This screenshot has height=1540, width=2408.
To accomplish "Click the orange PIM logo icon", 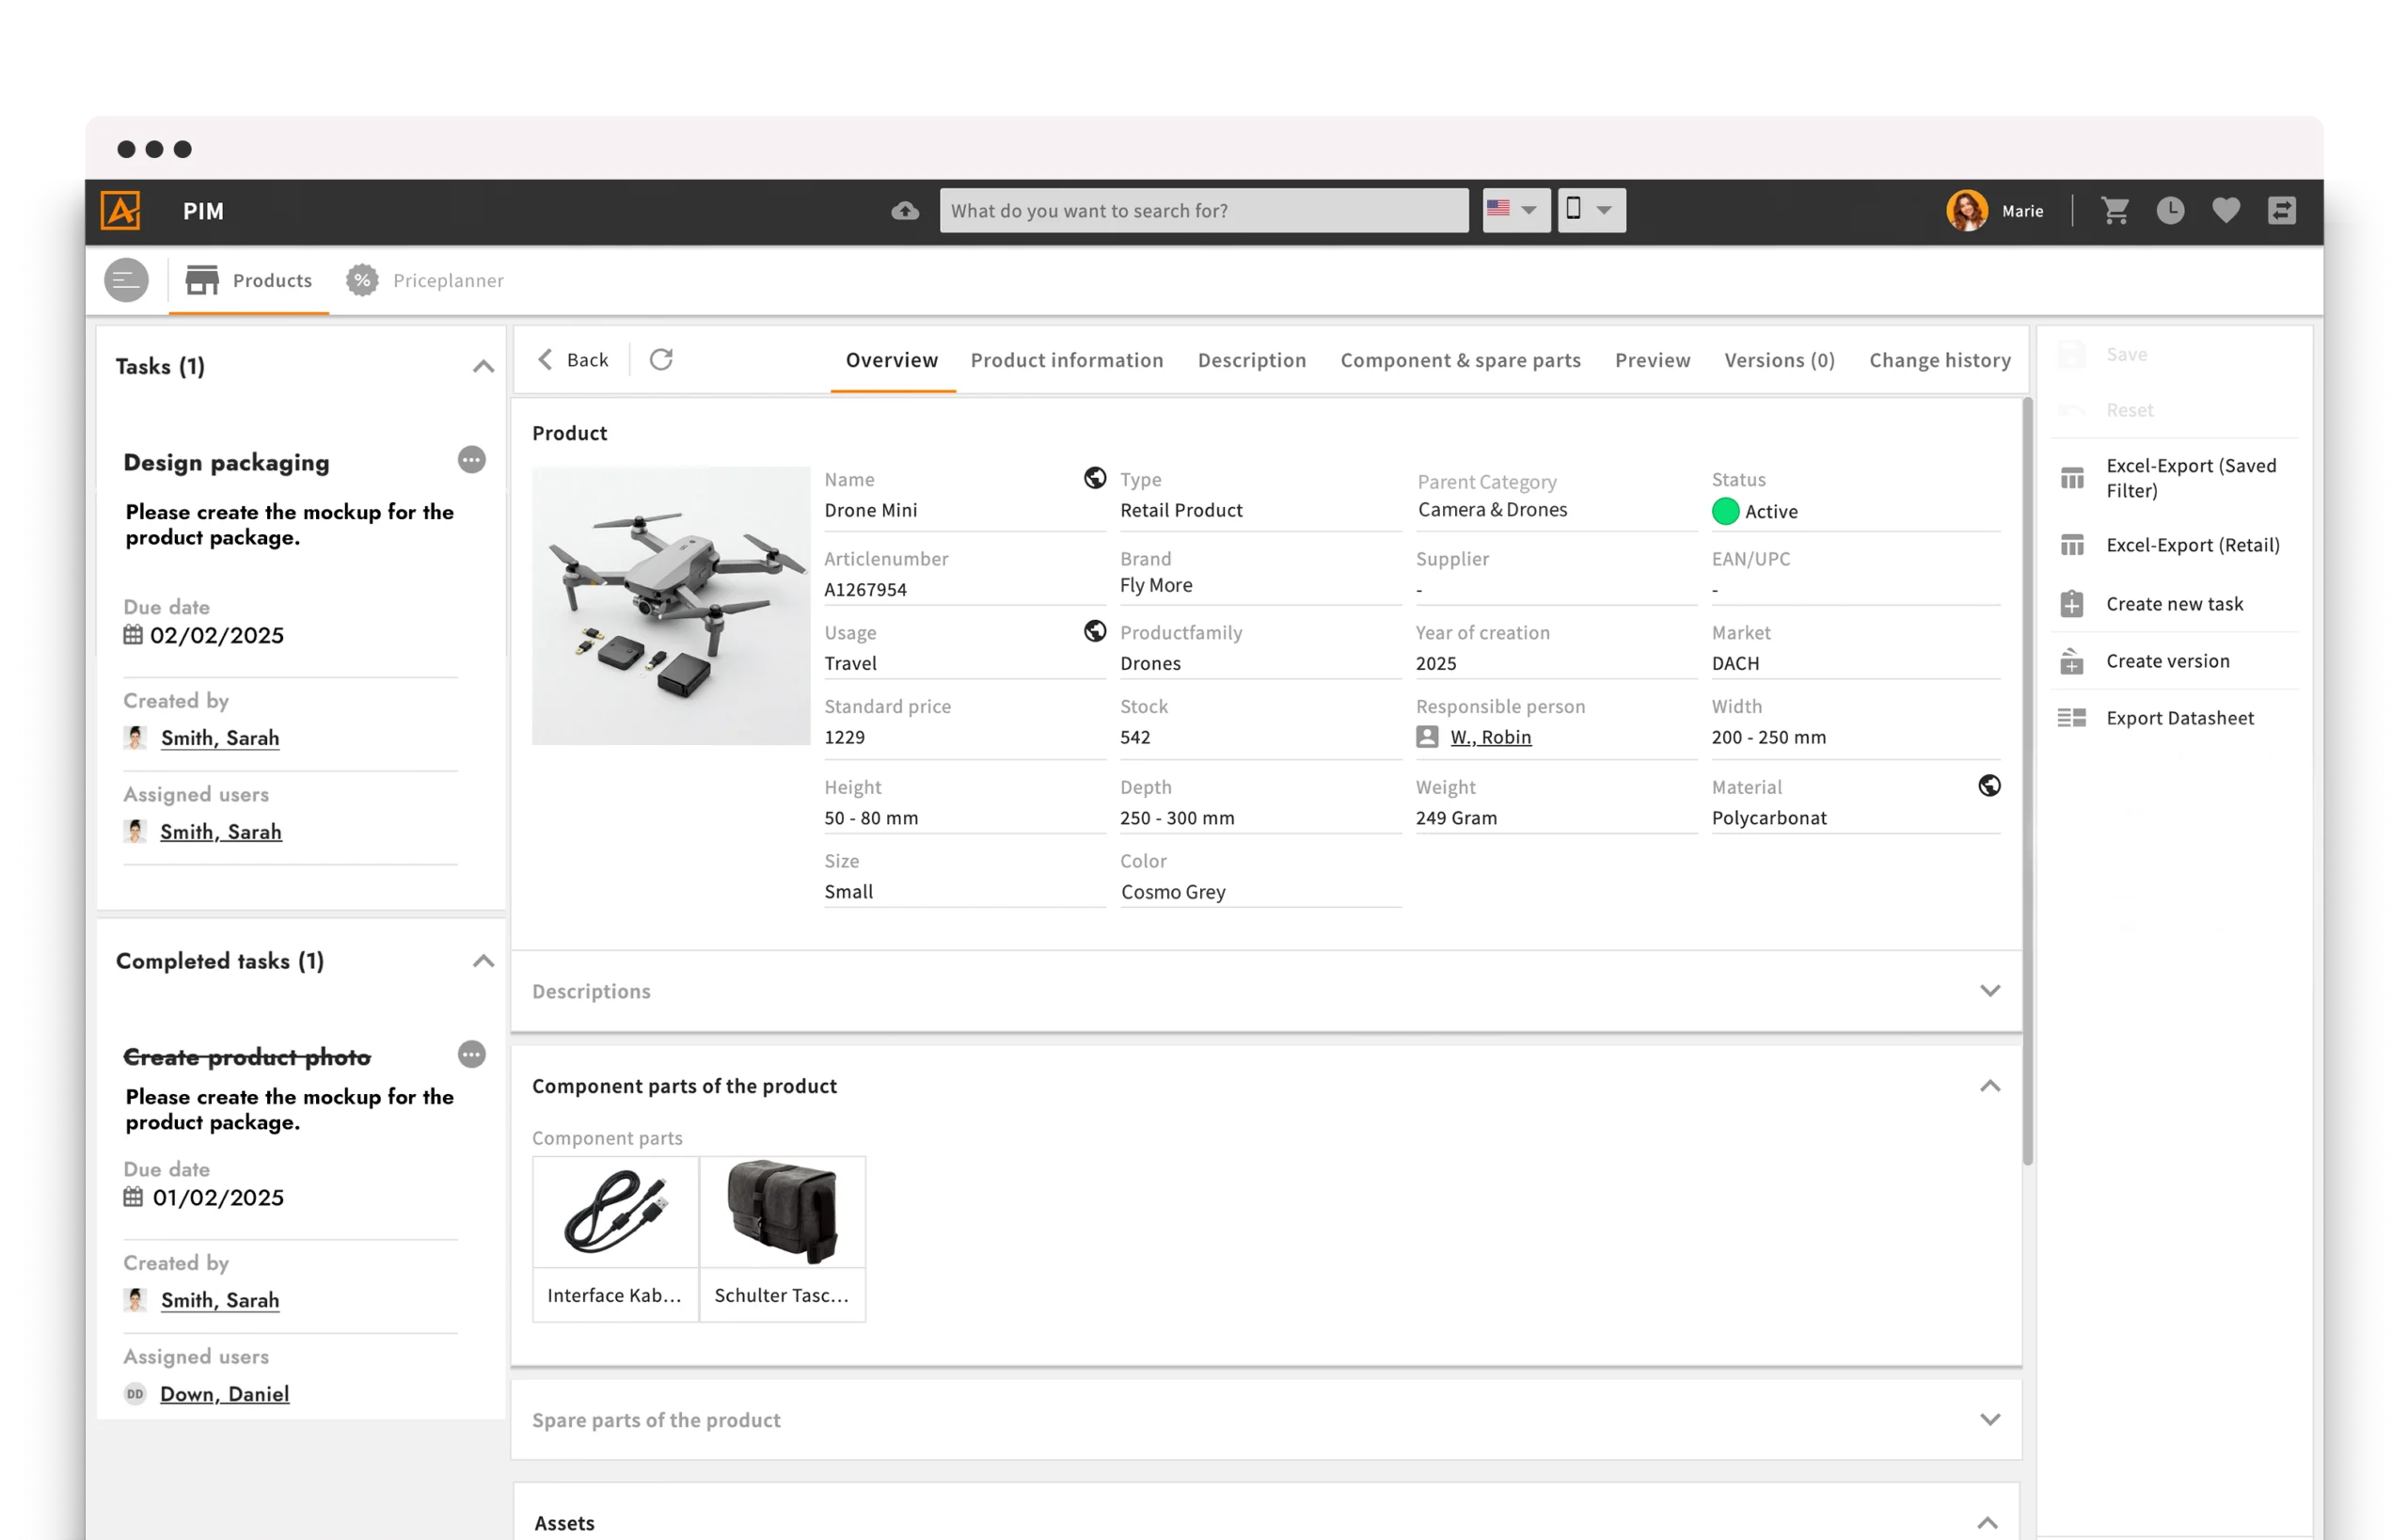I will pyautogui.click(x=121, y=211).
